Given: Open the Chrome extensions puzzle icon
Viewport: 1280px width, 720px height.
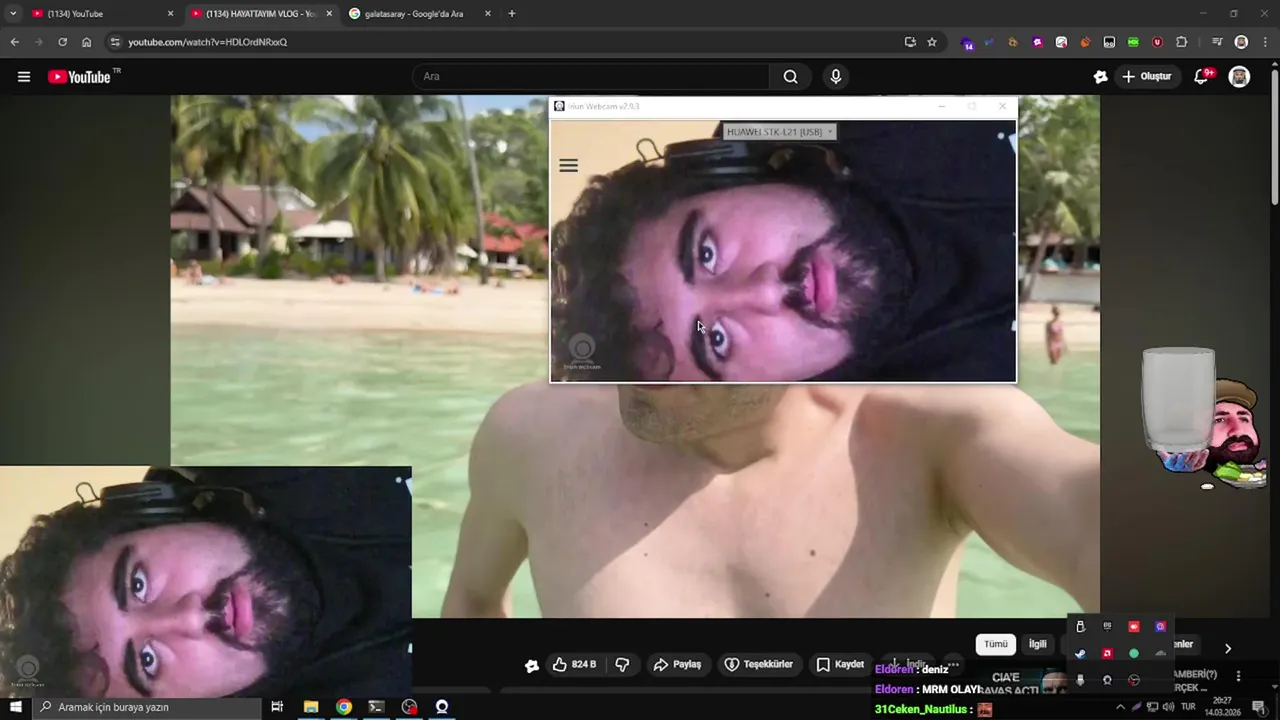Looking at the screenshot, I should click(1181, 42).
